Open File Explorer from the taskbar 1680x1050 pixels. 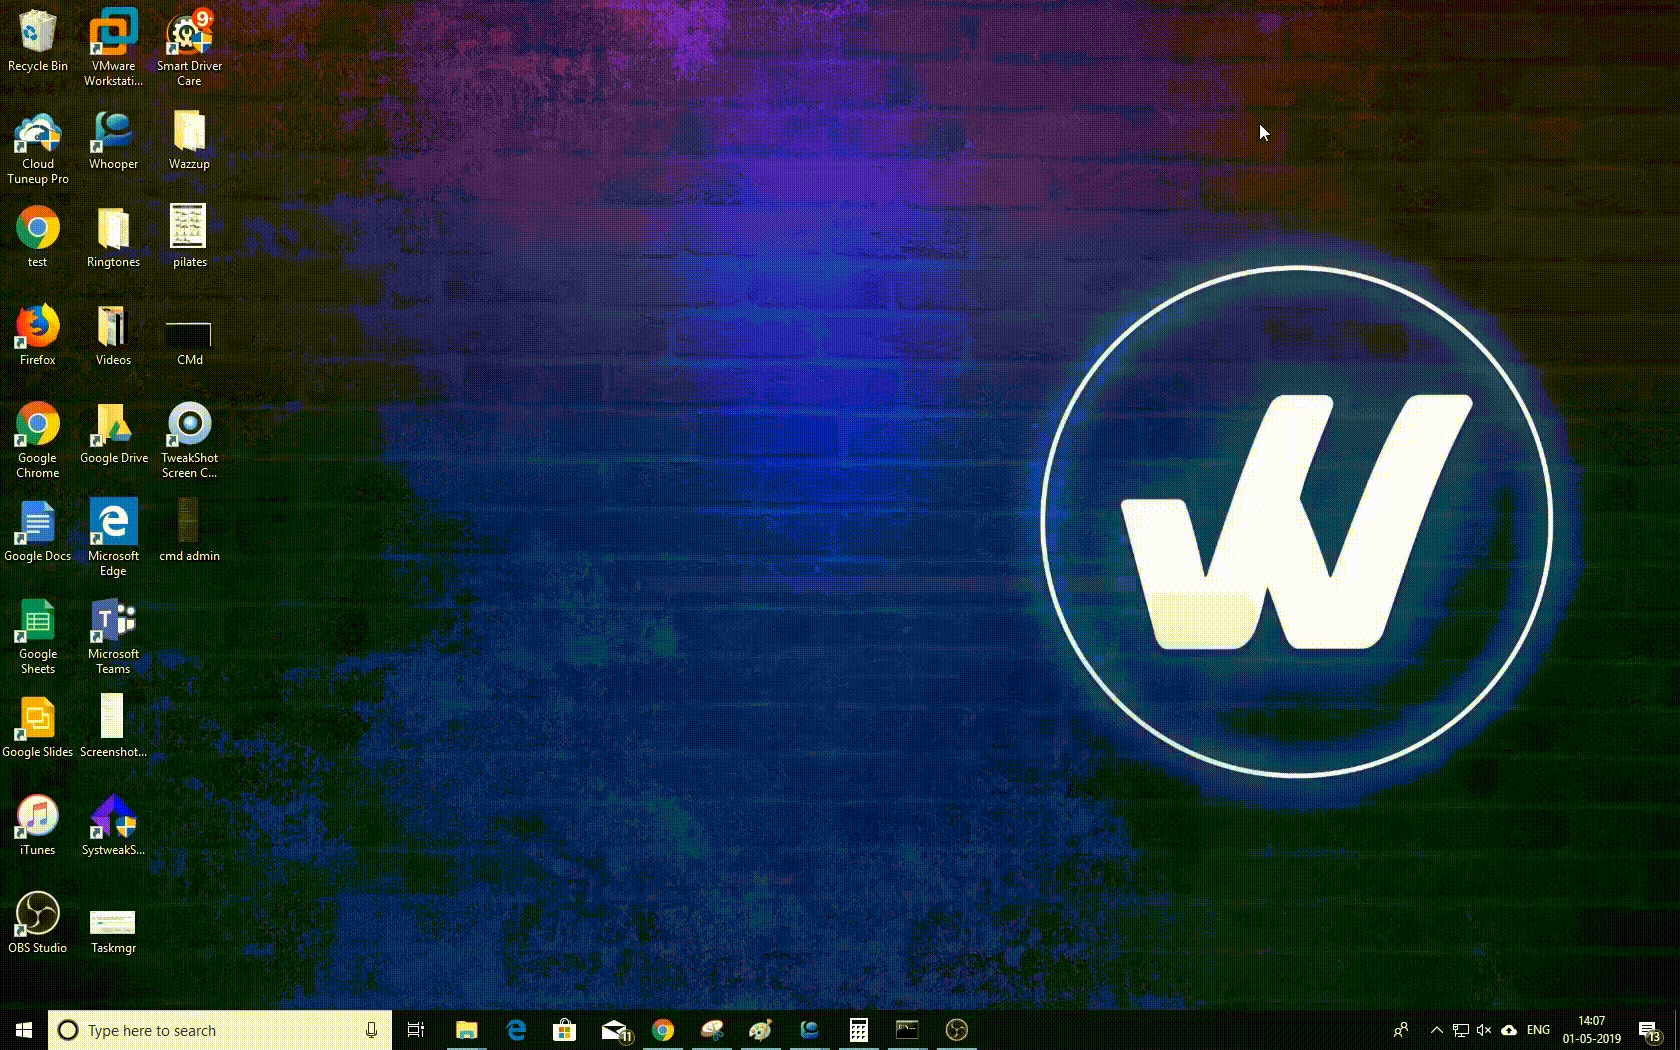(466, 1030)
